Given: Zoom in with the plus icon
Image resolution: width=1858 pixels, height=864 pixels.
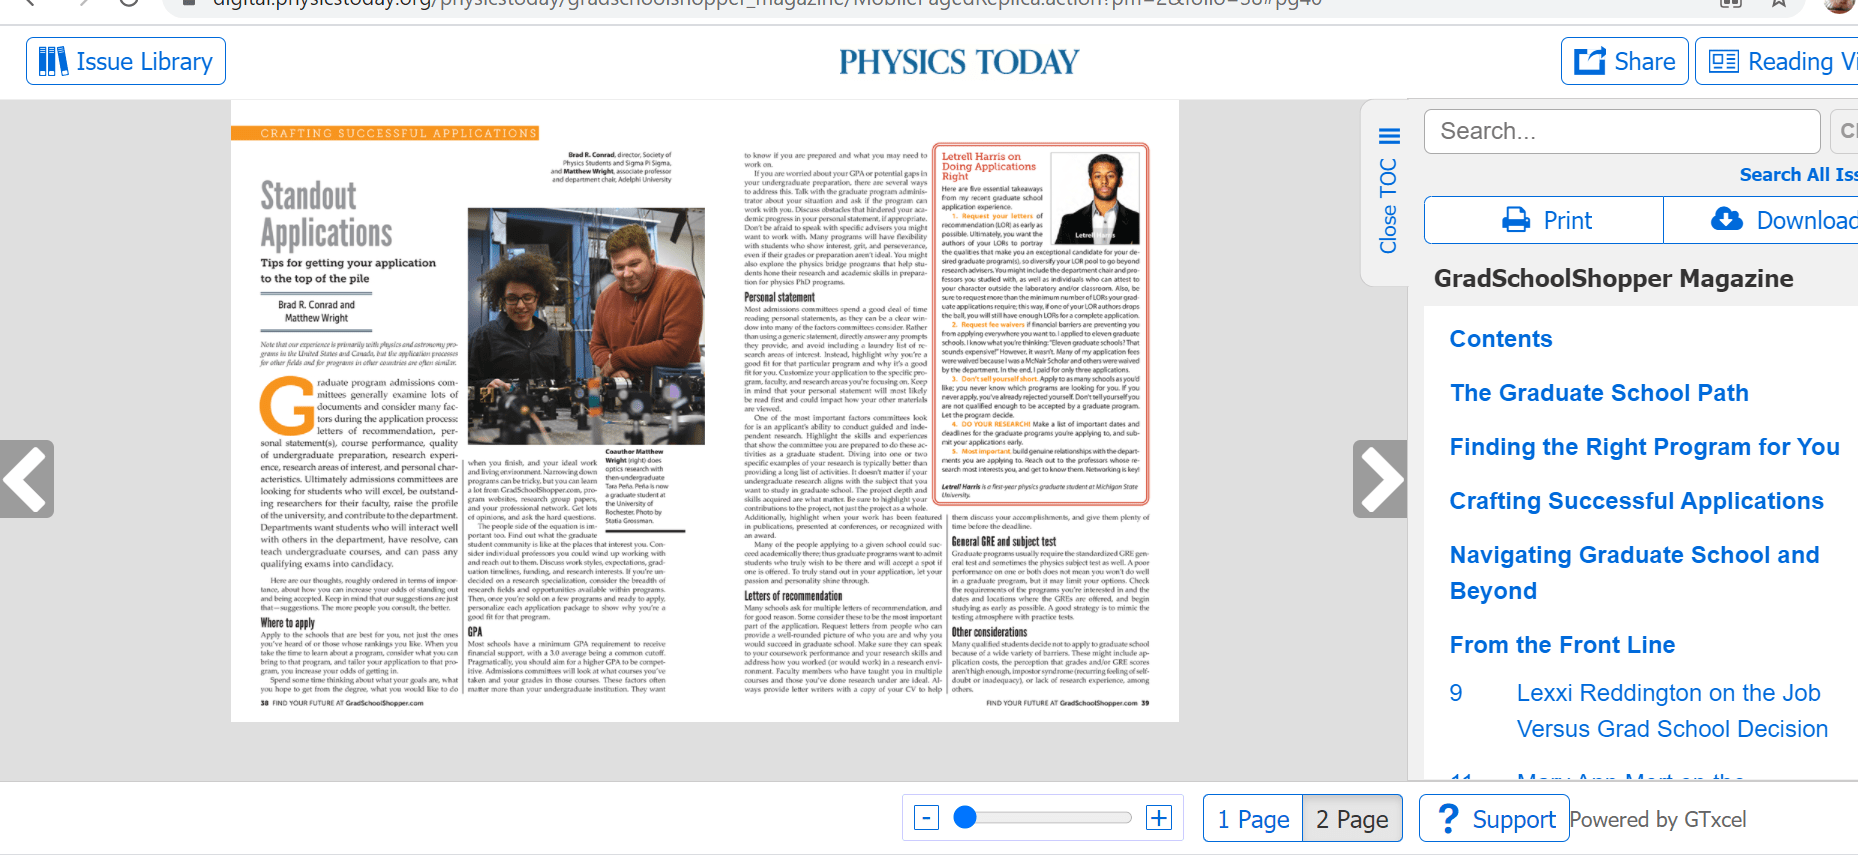Looking at the screenshot, I should tap(1159, 818).
